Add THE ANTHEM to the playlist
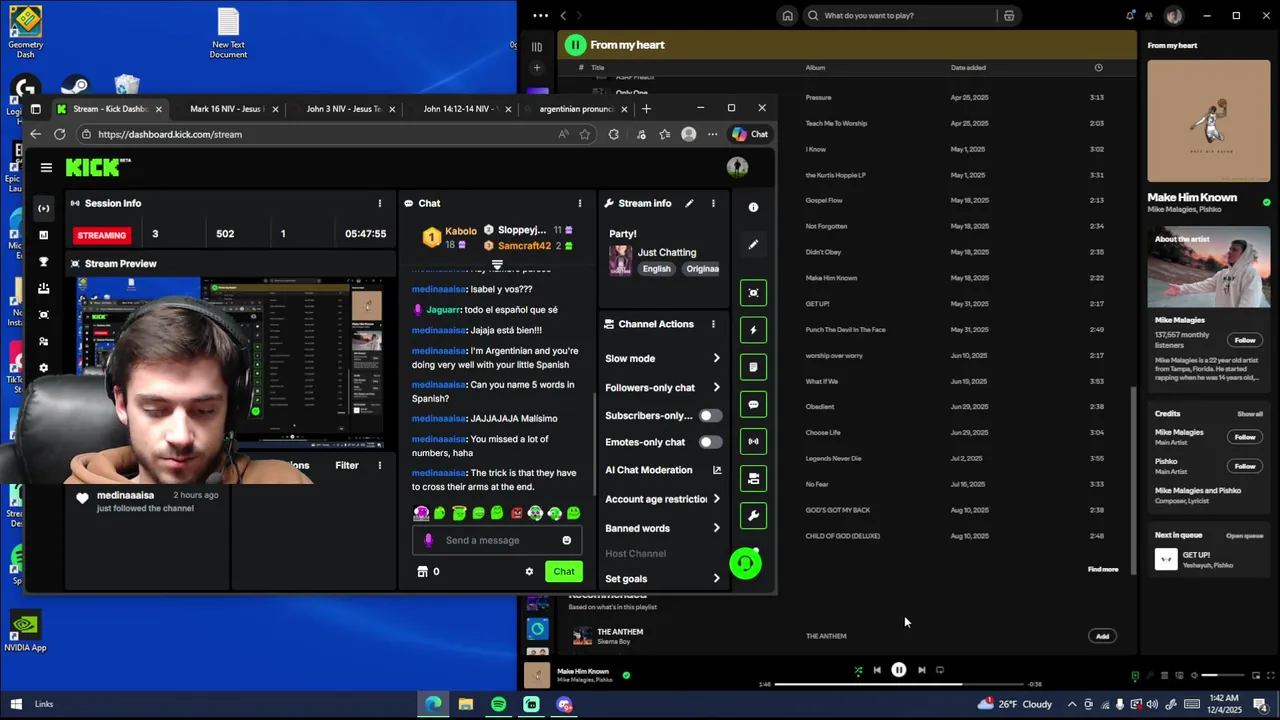The image size is (1280, 720). click(x=1102, y=636)
